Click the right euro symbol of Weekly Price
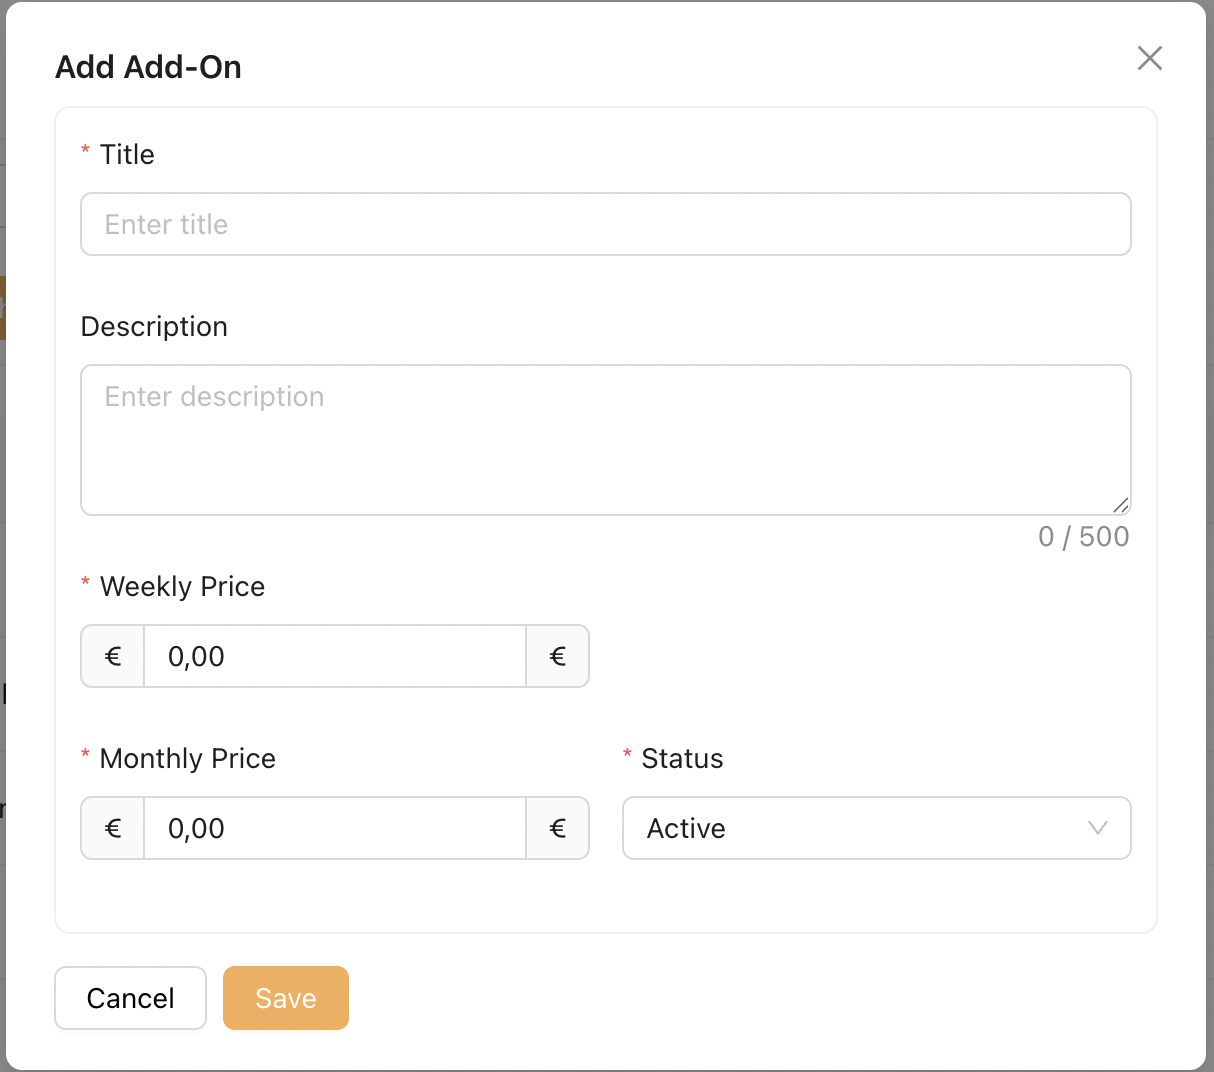The image size is (1214, 1072). pyautogui.click(x=558, y=656)
